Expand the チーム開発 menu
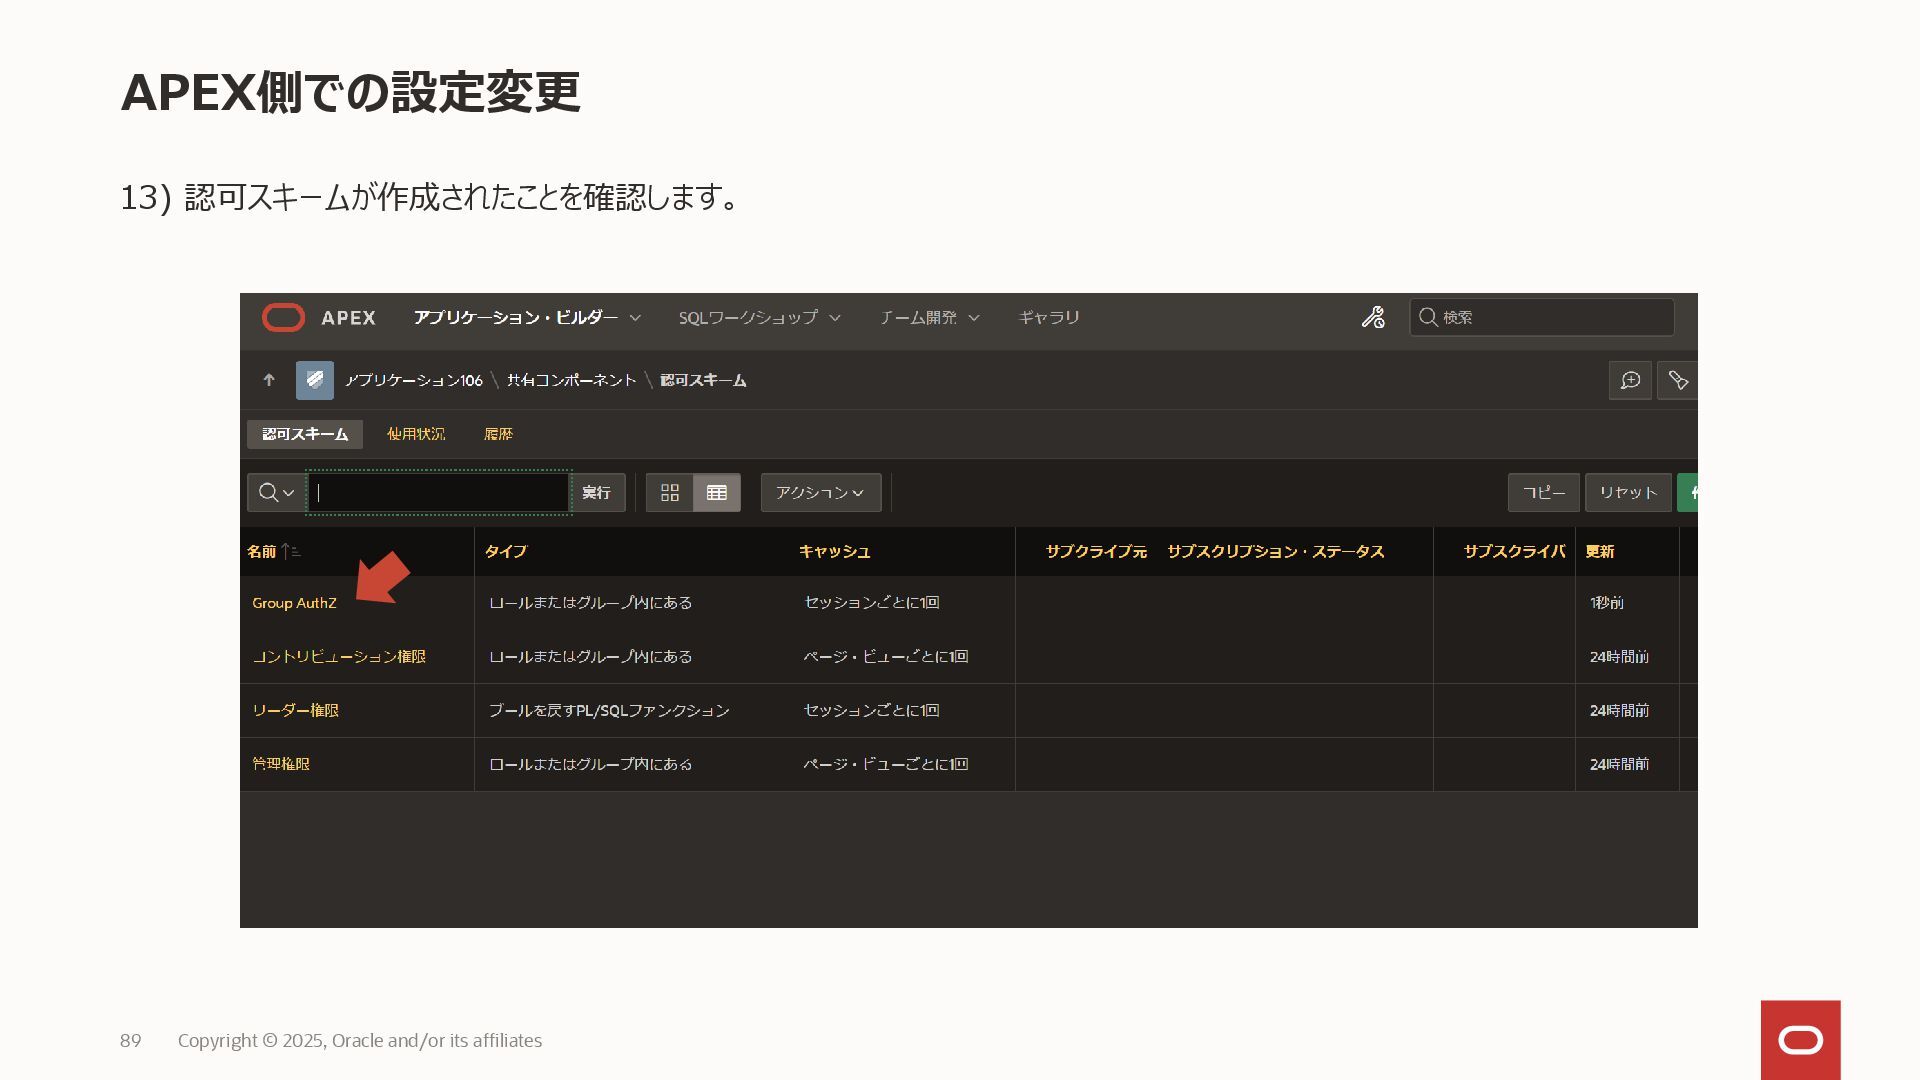This screenshot has width=1920, height=1080. (x=929, y=318)
